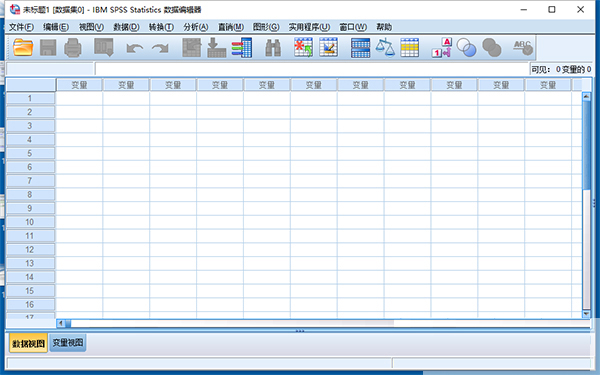Maximize the SPSS window
Screen dimensions: 600x375
552,10
